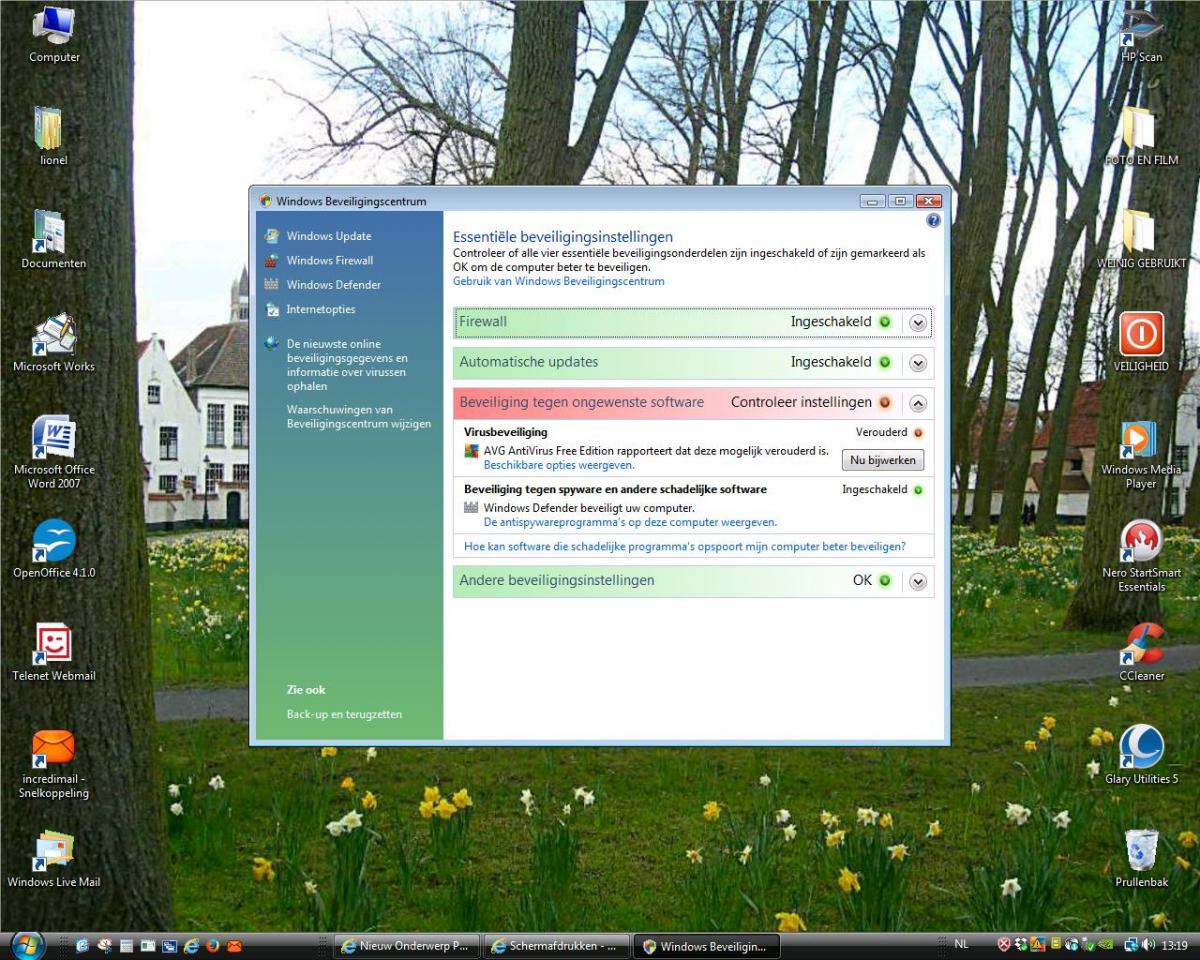
Task: Select the incredimail Snelkoppeling icon
Action: (x=53, y=763)
